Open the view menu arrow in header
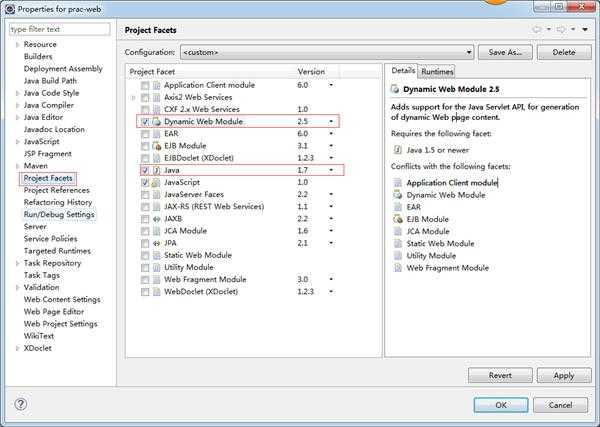 click(x=585, y=29)
